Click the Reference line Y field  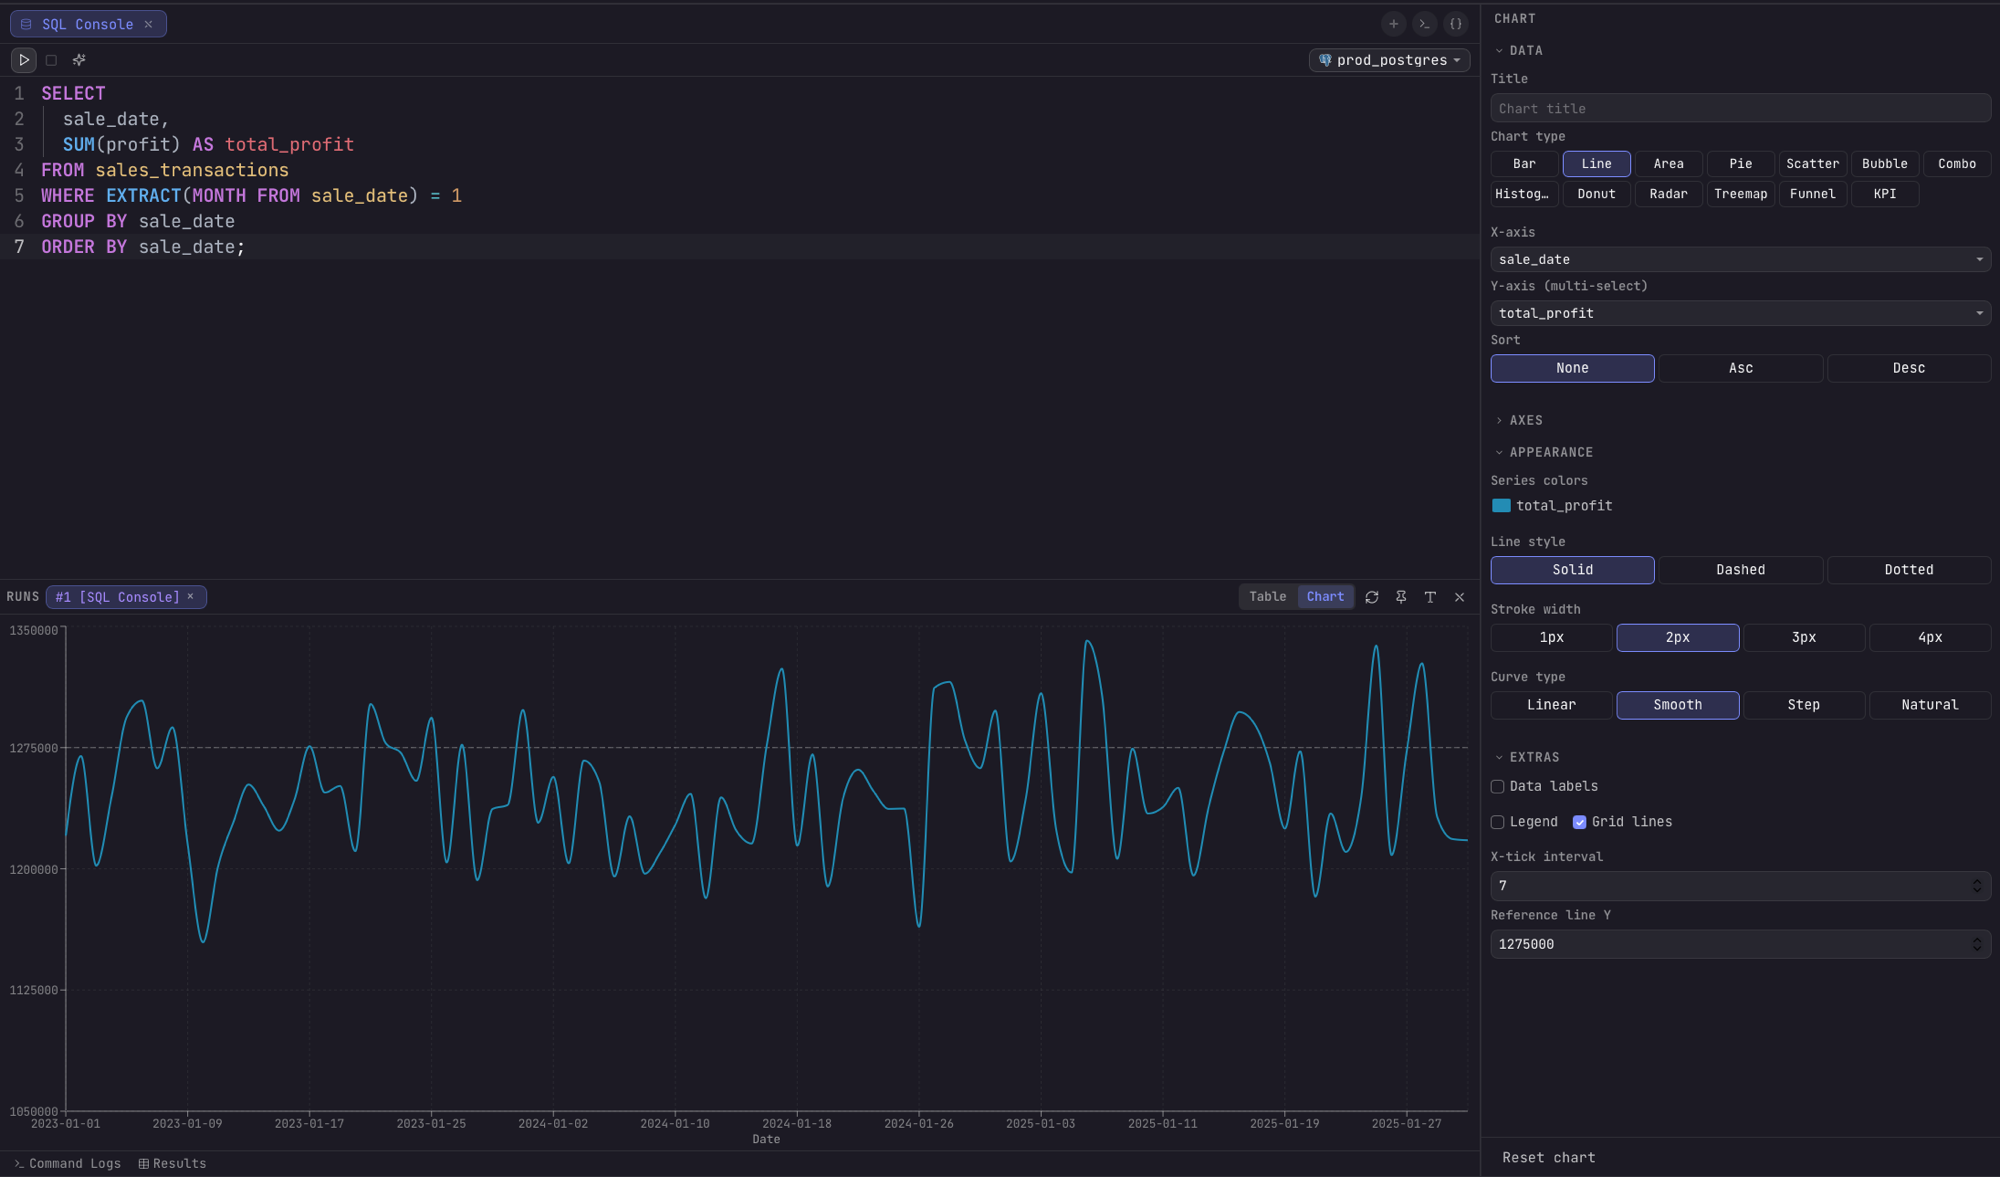click(1740, 944)
